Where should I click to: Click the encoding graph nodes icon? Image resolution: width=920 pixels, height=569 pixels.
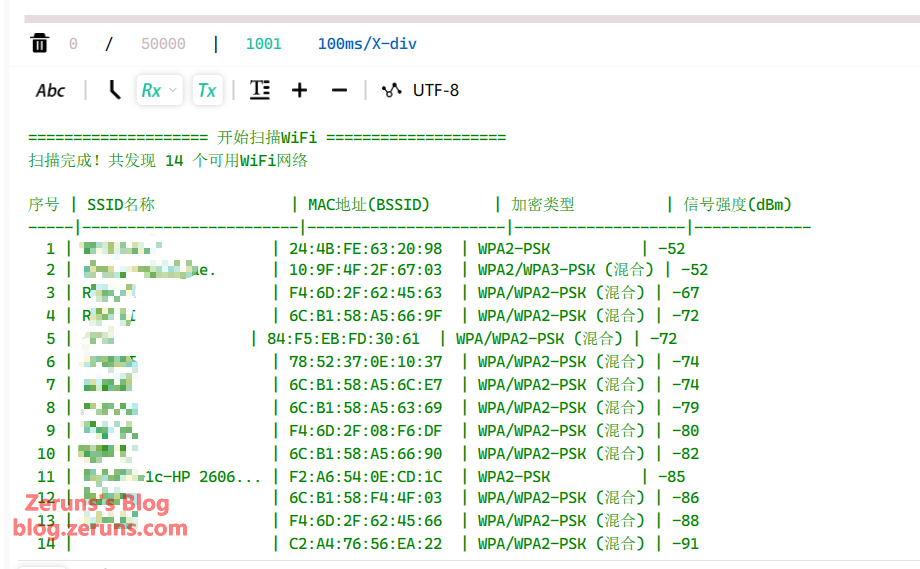(391, 90)
